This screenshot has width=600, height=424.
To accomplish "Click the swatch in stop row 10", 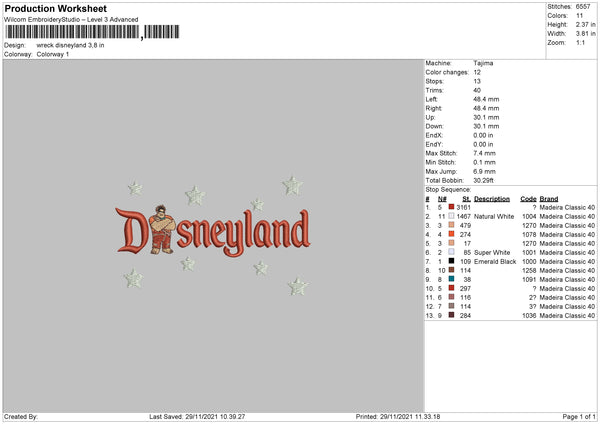I will point(452,288).
